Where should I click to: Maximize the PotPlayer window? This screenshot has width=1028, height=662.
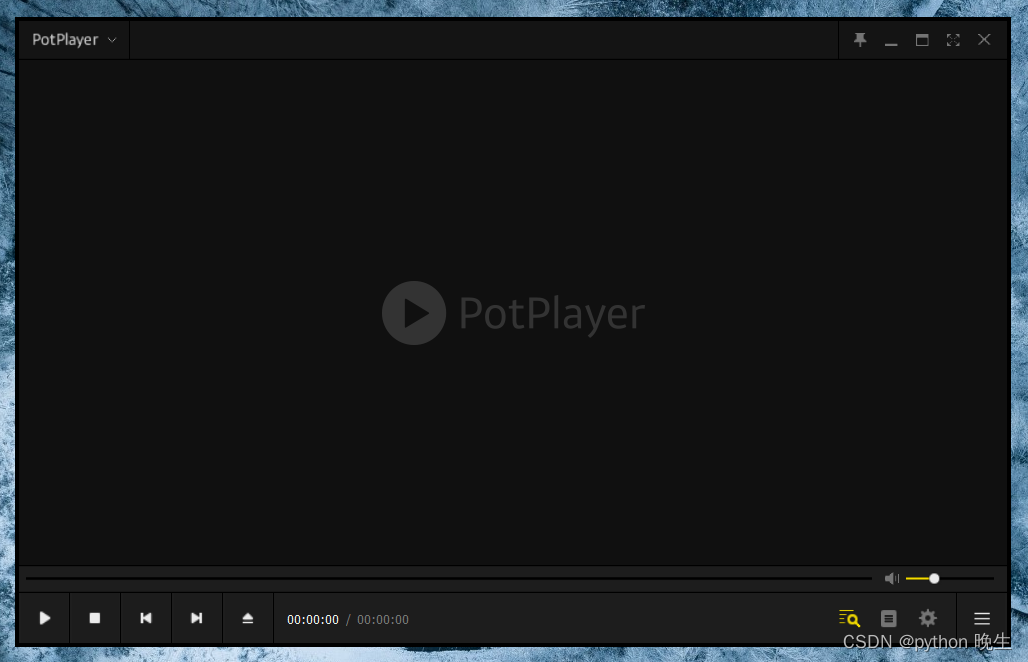(922, 40)
